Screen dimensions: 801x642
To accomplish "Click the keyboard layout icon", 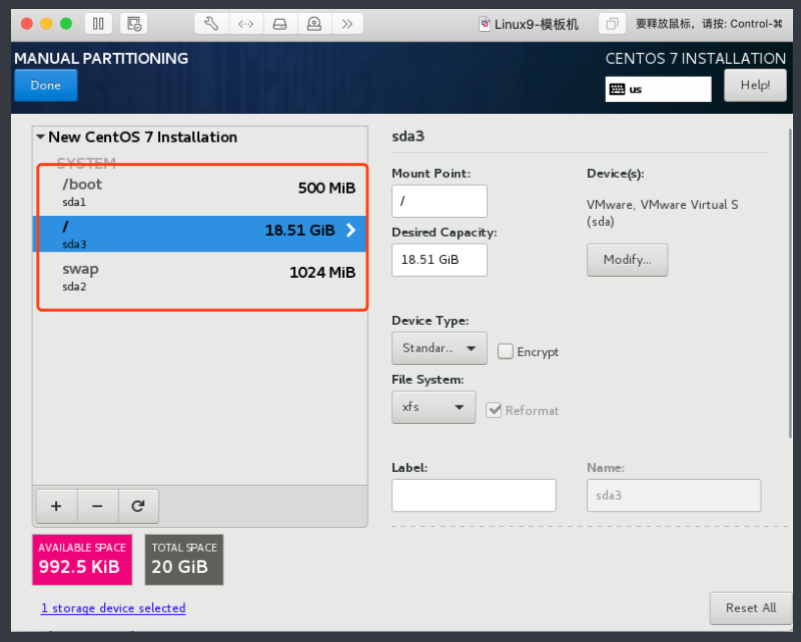I will click(617, 89).
